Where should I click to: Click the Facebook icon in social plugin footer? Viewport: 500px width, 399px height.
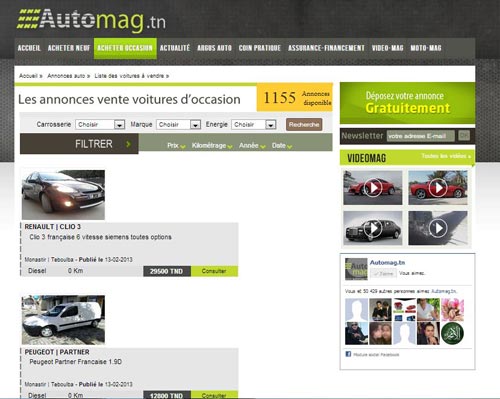point(348,354)
